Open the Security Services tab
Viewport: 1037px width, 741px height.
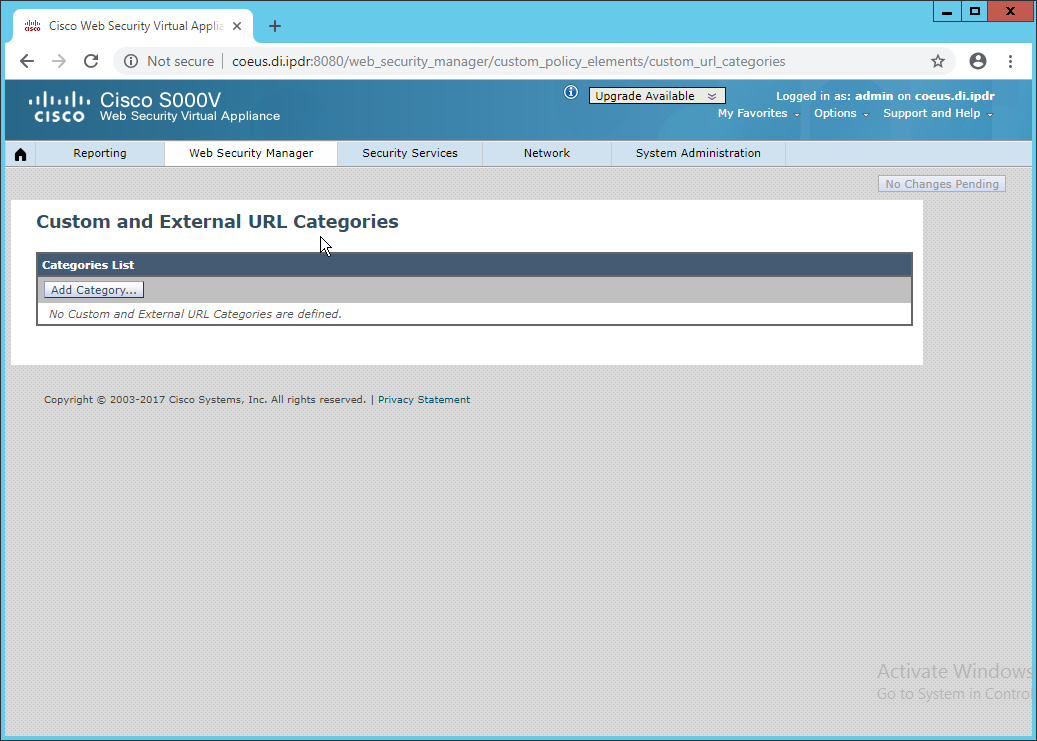(410, 153)
